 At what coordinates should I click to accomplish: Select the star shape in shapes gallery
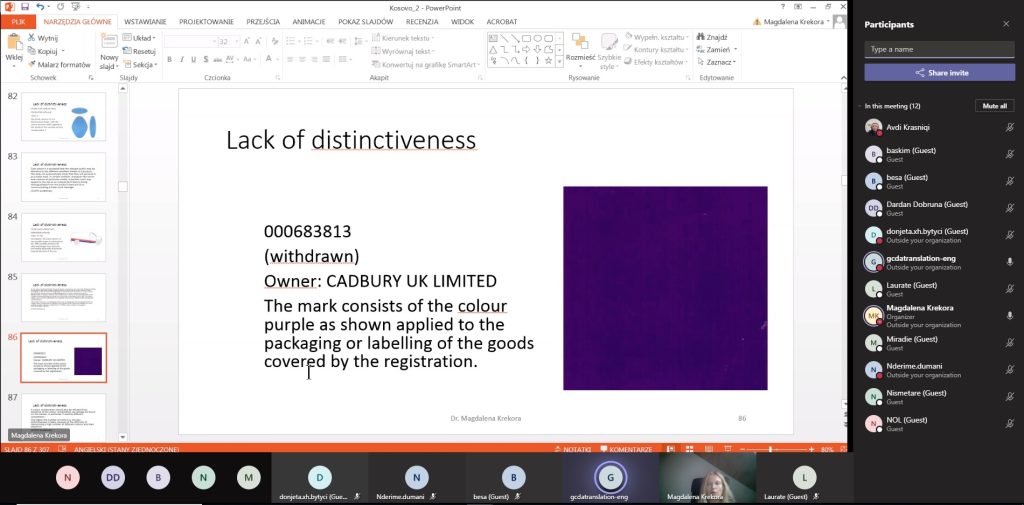549,60
